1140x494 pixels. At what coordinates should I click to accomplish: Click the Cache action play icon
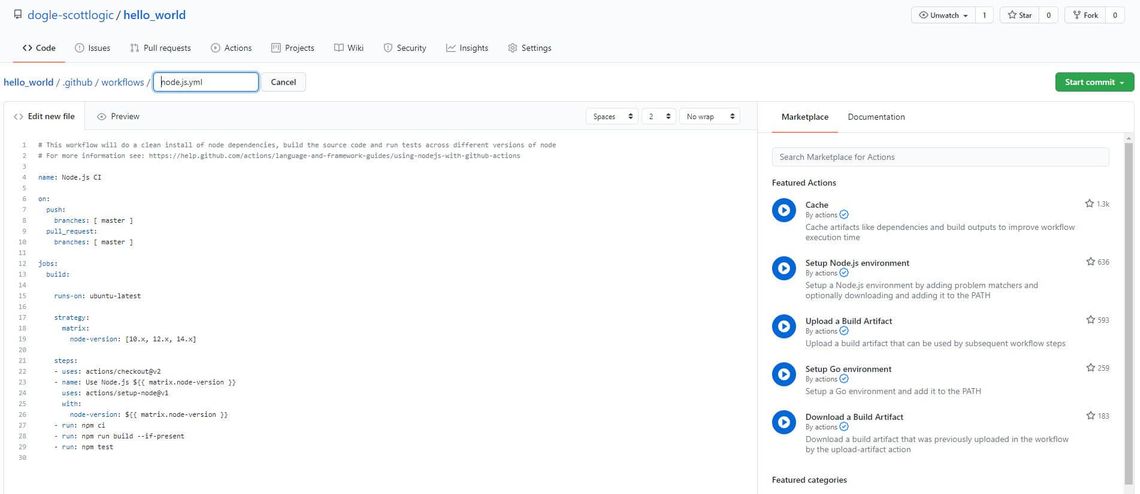[783, 210]
